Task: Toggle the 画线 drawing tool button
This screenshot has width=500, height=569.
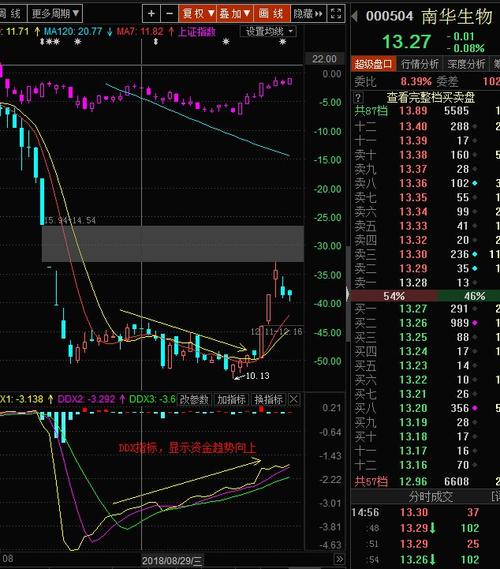Action: pyautogui.click(x=272, y=14)
